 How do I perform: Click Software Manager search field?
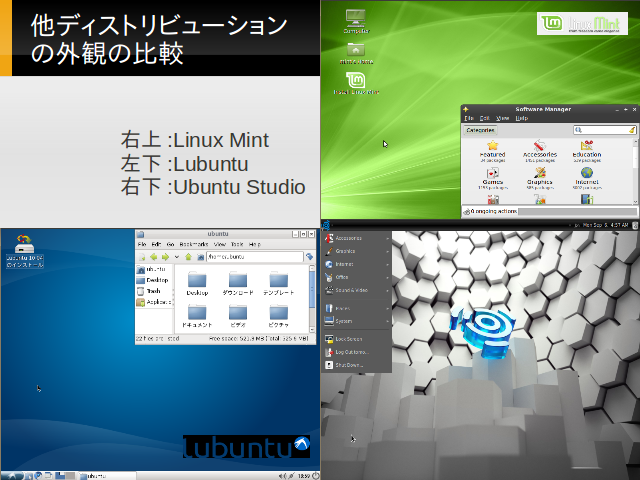click(x=605, y=130)
